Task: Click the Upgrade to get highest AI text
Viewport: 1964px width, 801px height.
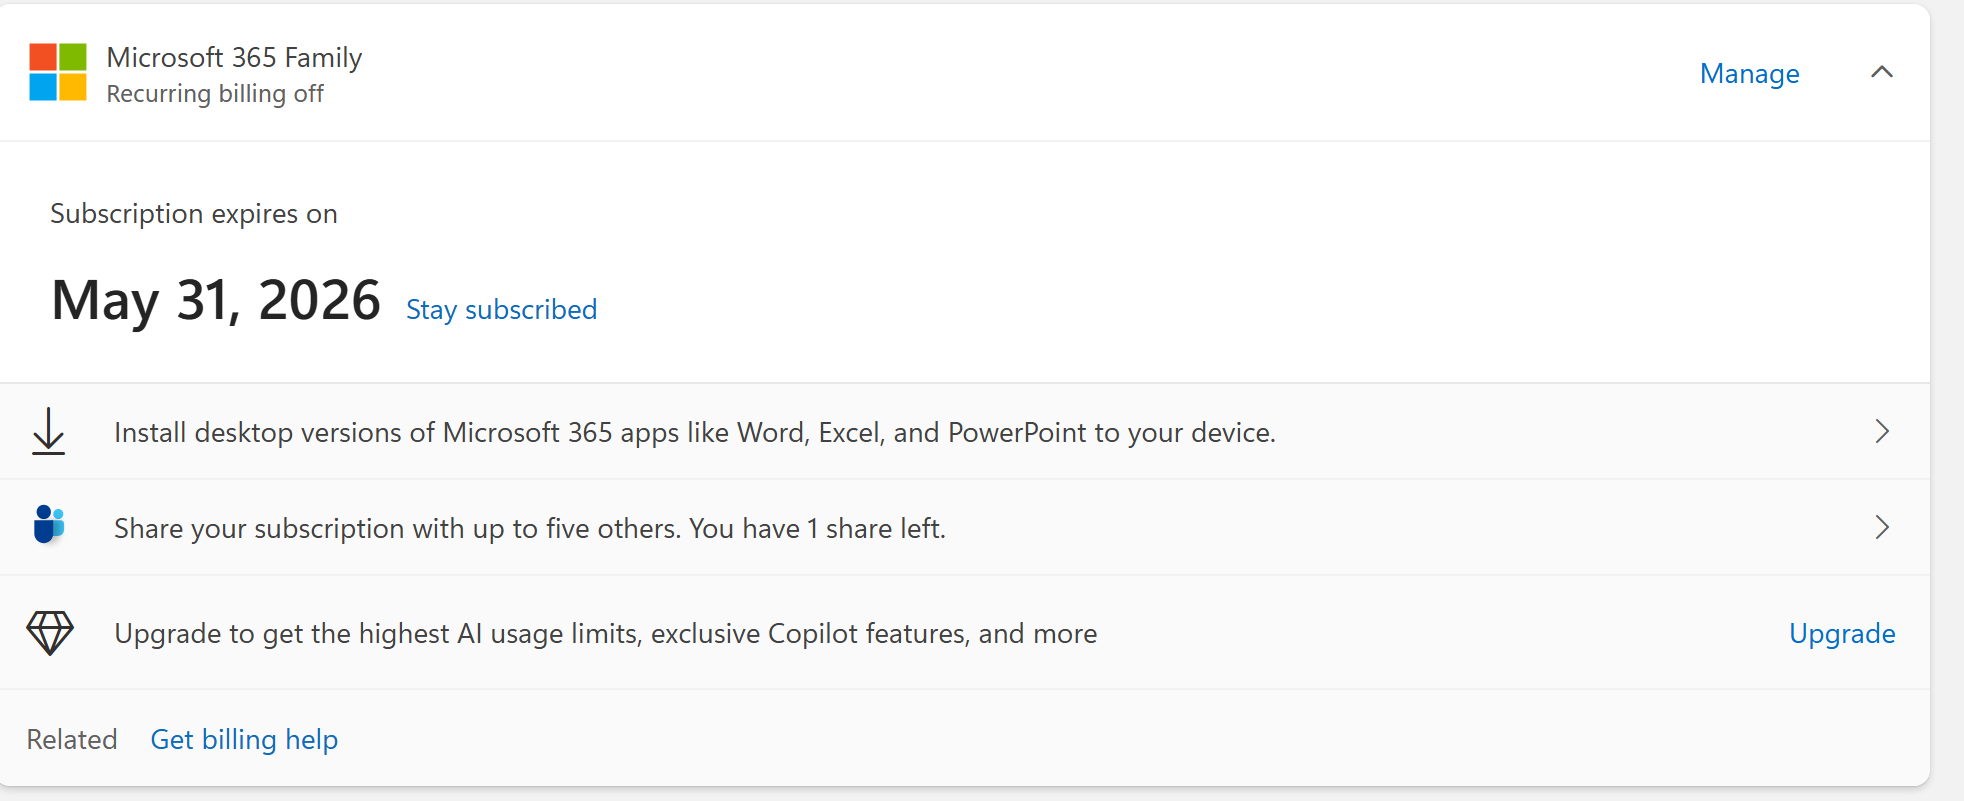Action: tap(606, 633)
